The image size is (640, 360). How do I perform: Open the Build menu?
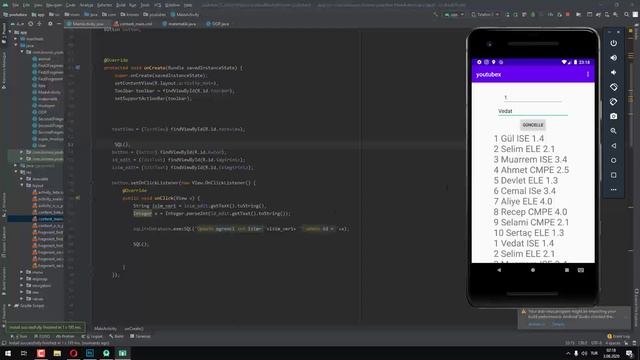pos(121,5)
